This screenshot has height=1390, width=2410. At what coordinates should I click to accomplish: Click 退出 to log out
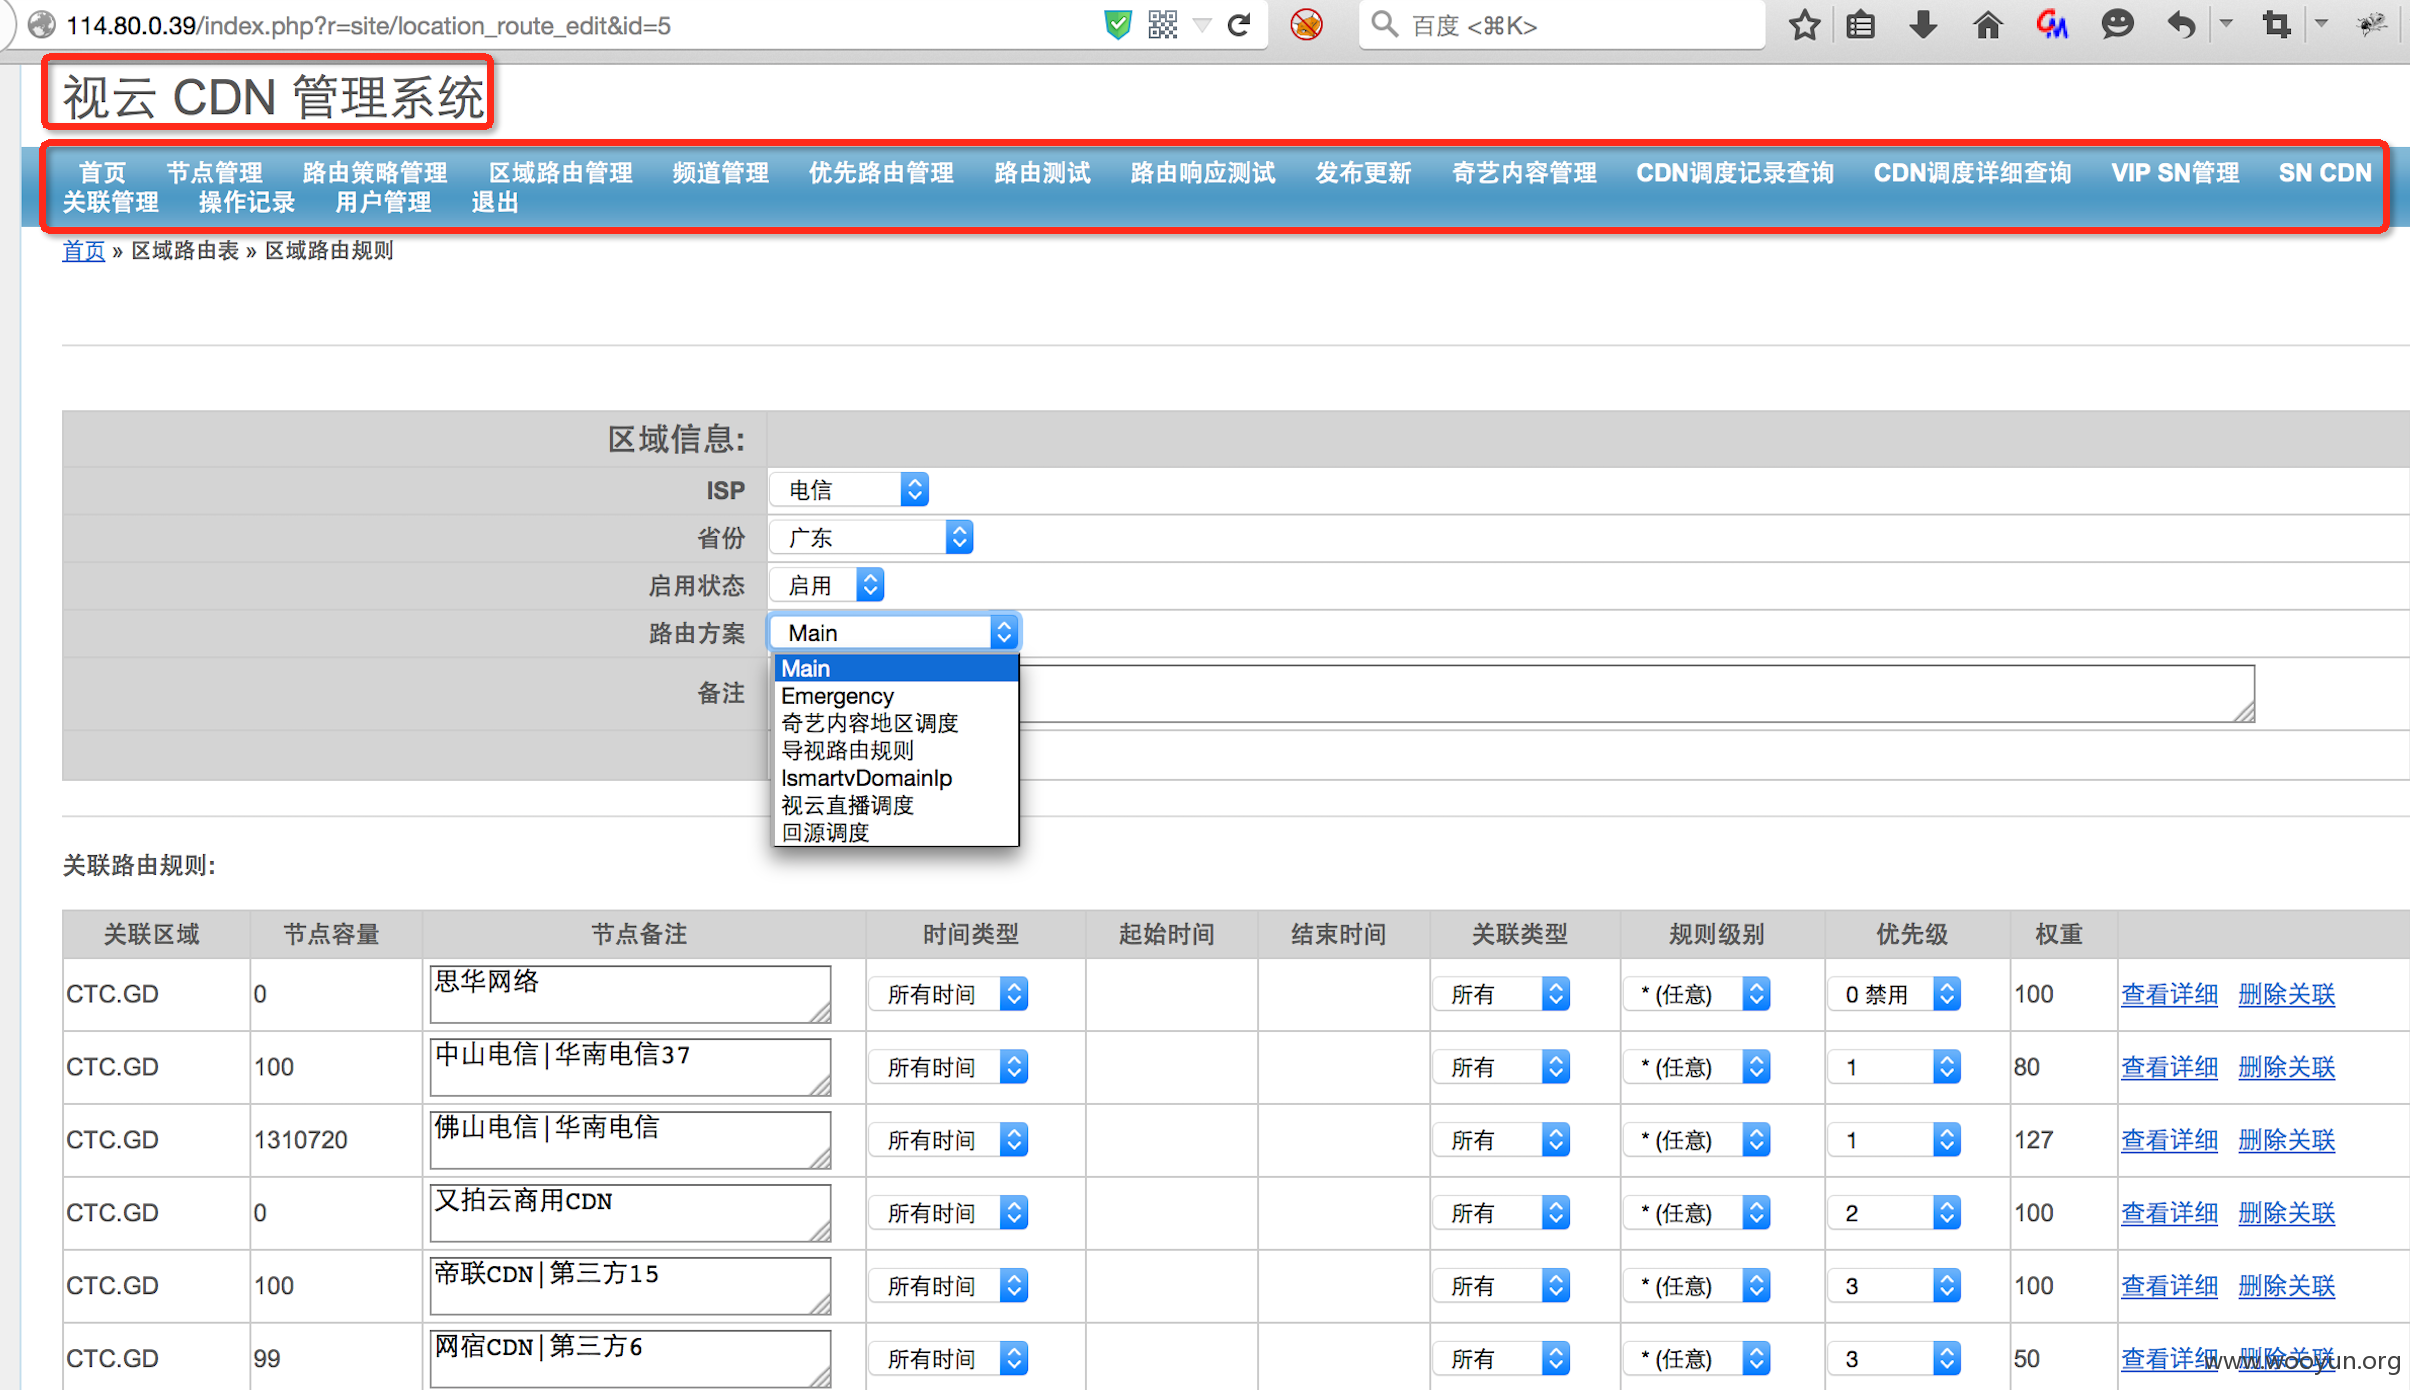point(495,203)
